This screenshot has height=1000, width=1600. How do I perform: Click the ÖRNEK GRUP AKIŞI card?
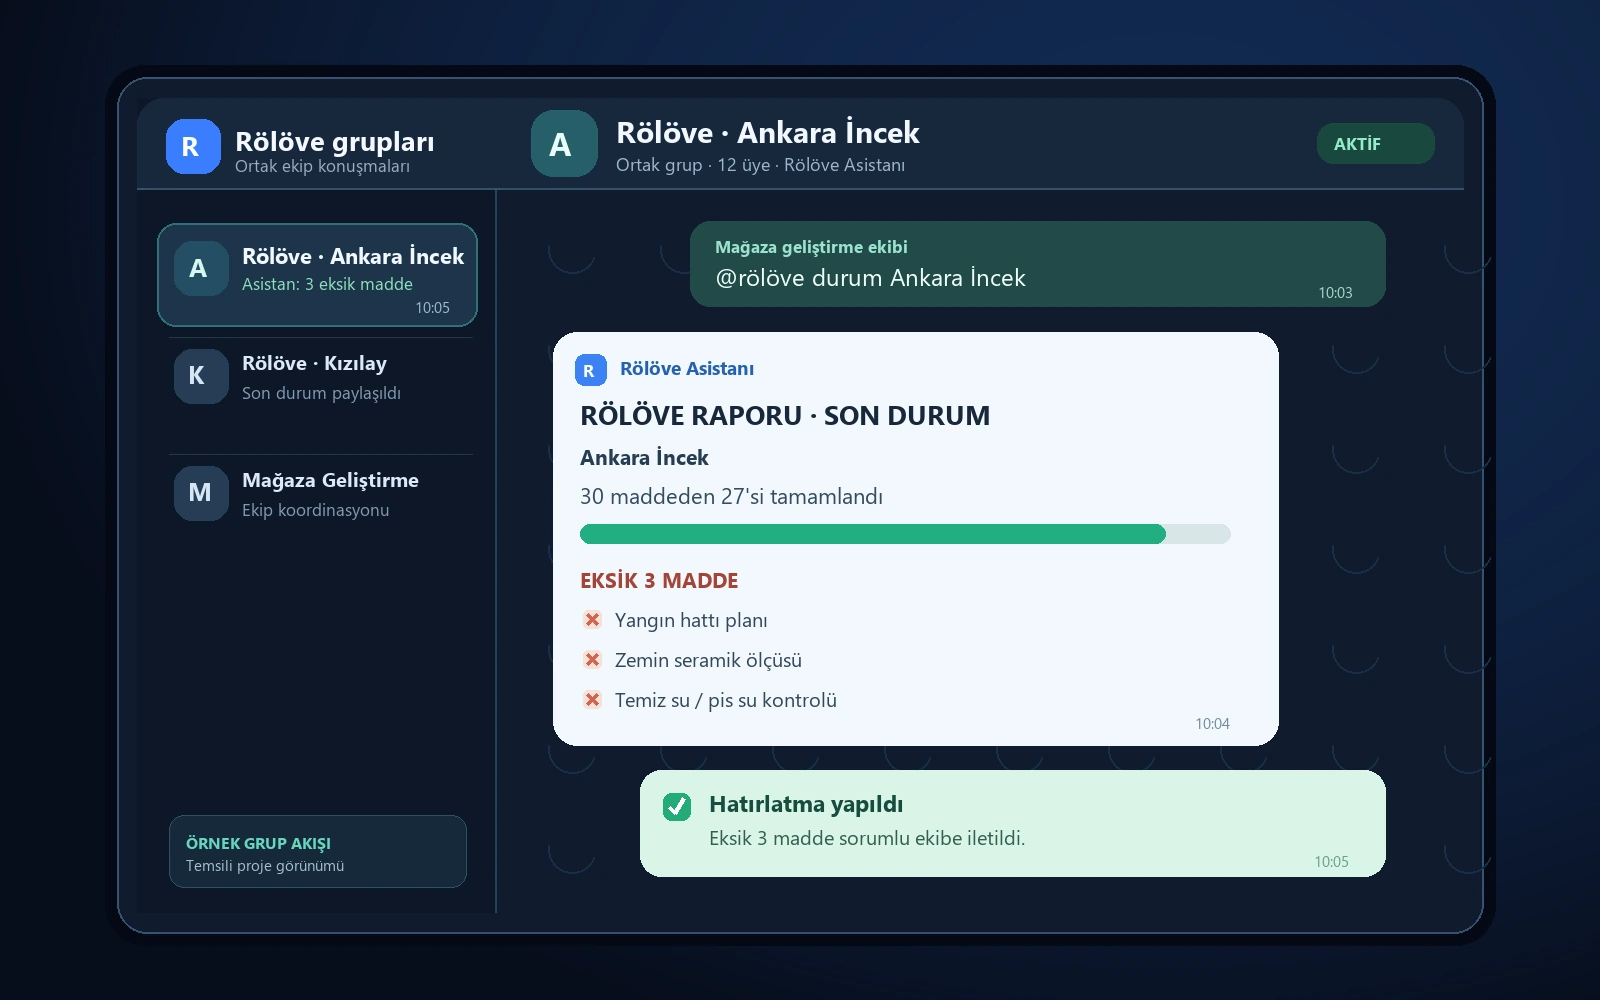click(x=318, y=852)
